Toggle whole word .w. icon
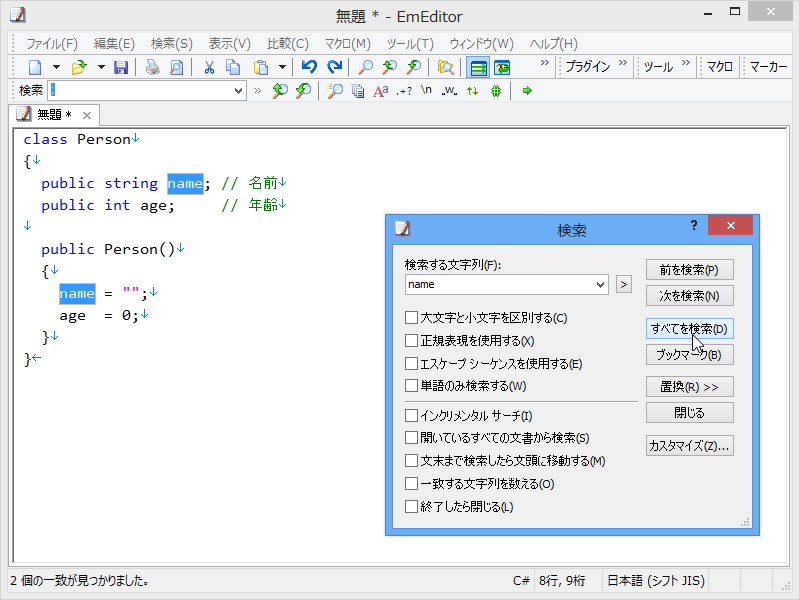The width and height of the screenshot is (800, 600). click(x=449, y=91)
